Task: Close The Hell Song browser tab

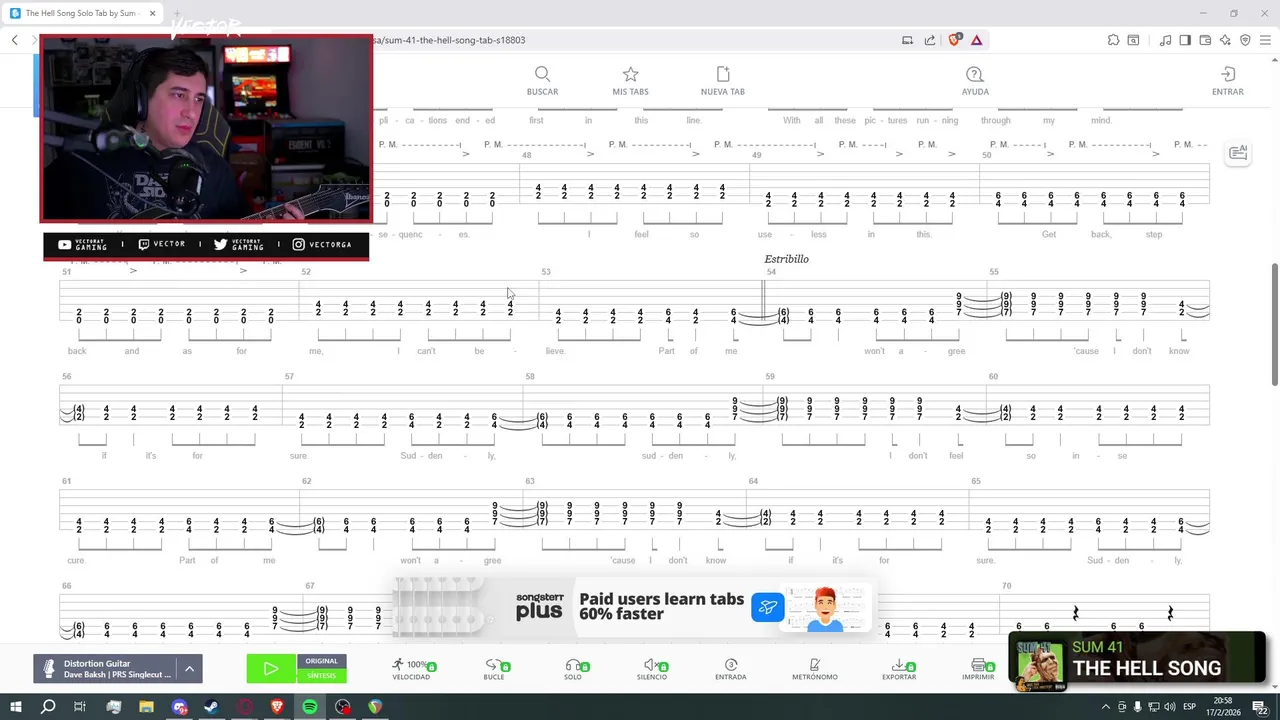Action: (153, 13)
